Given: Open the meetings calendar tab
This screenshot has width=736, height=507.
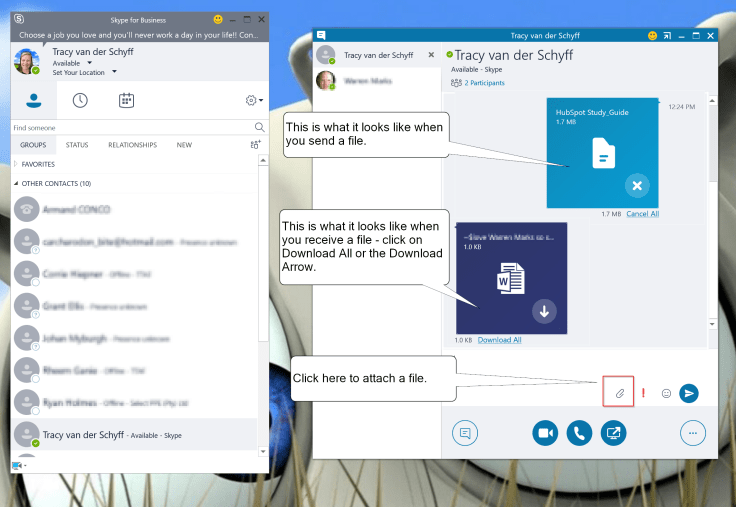Looking at the screenshot, I should pyautogui.click(x=127, y=100).
